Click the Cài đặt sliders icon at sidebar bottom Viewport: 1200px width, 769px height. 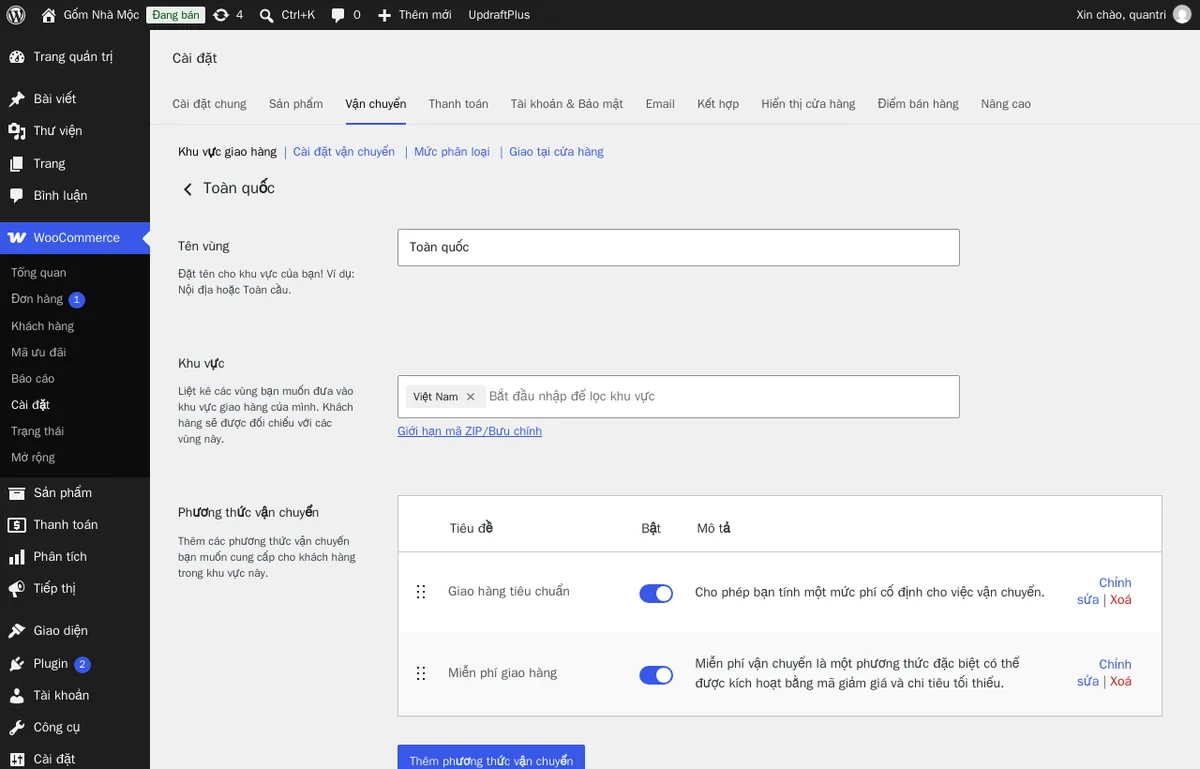click(17, 759)
